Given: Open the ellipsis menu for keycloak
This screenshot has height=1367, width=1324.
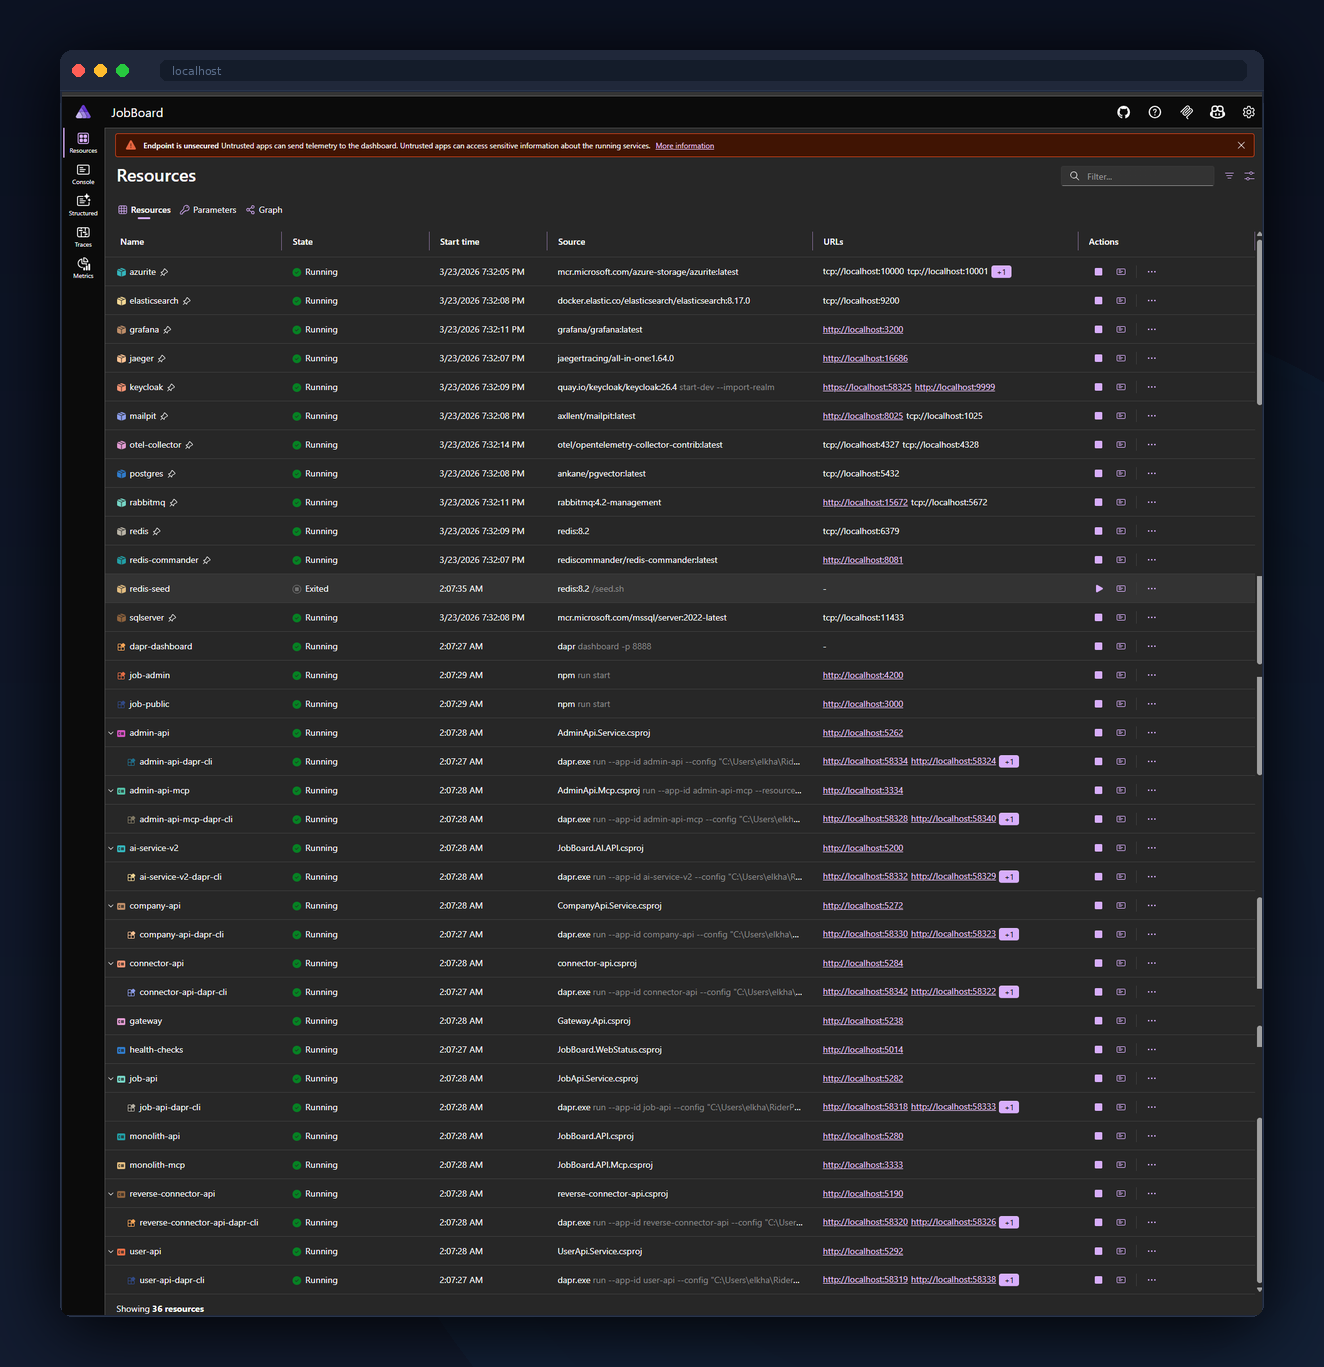Looking at the screenshot, I should click(x=1152, y=387).
